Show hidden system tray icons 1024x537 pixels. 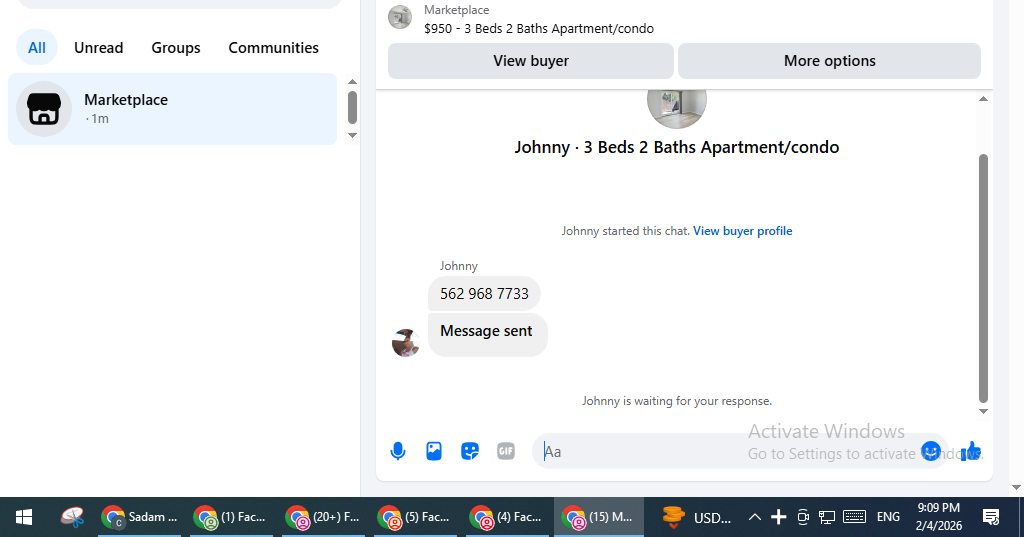754,517
